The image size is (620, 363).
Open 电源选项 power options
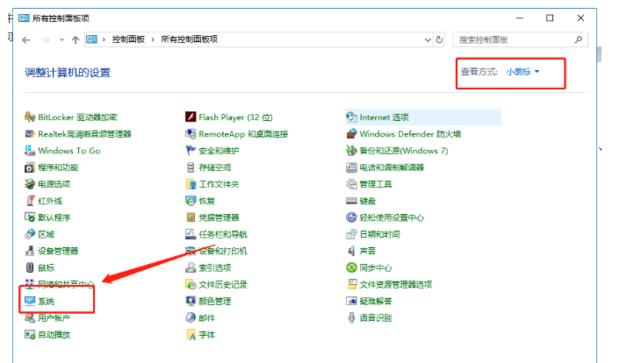(47, 184)
